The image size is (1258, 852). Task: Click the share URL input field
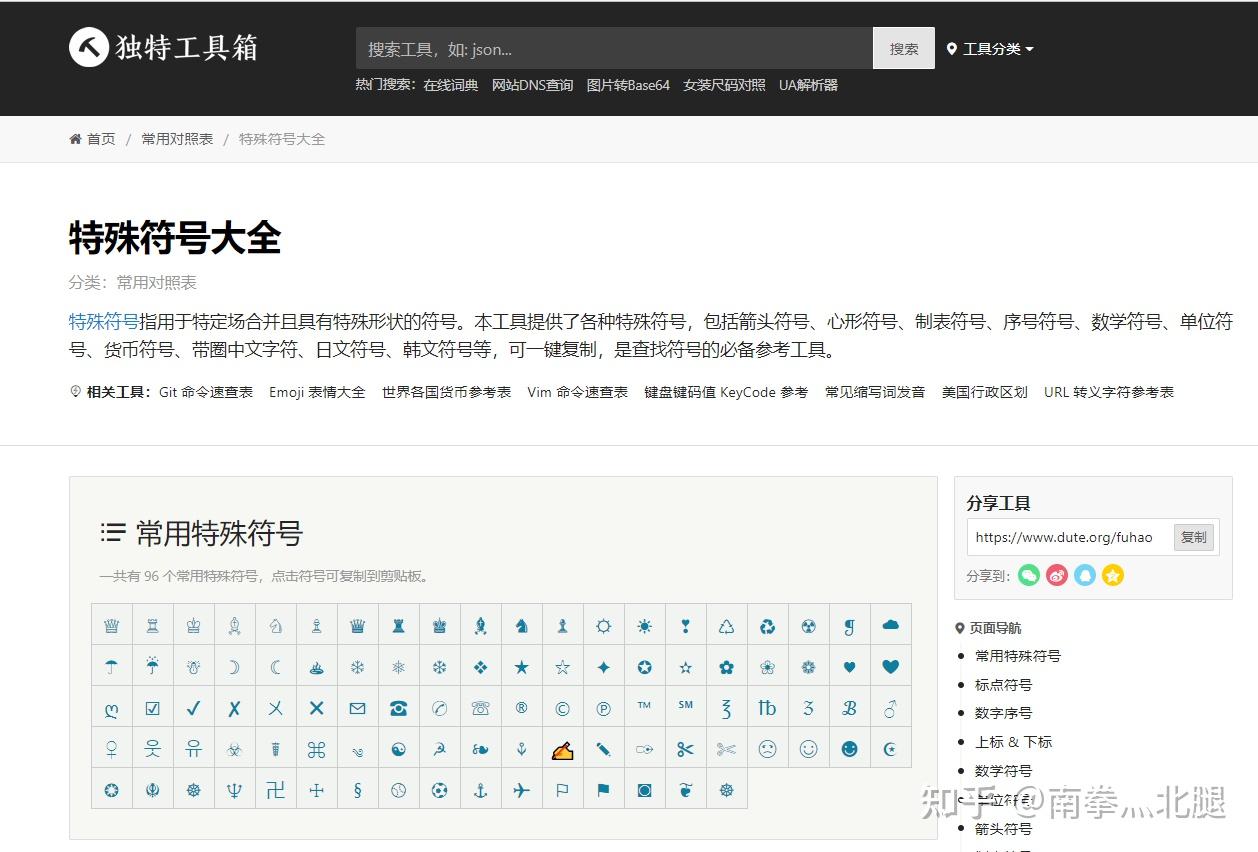(x=1065, y=537)
